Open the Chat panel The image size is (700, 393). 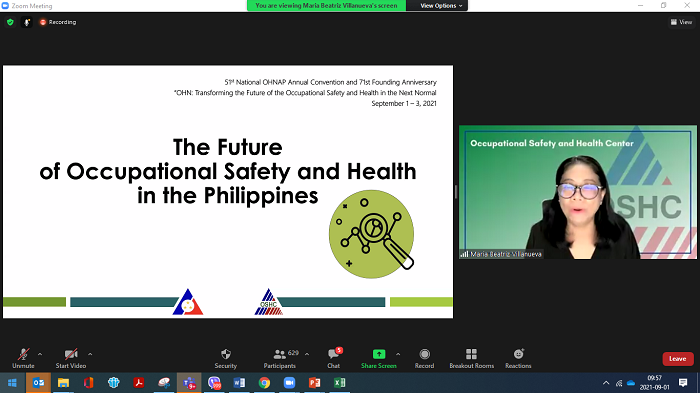pos(333,358)
